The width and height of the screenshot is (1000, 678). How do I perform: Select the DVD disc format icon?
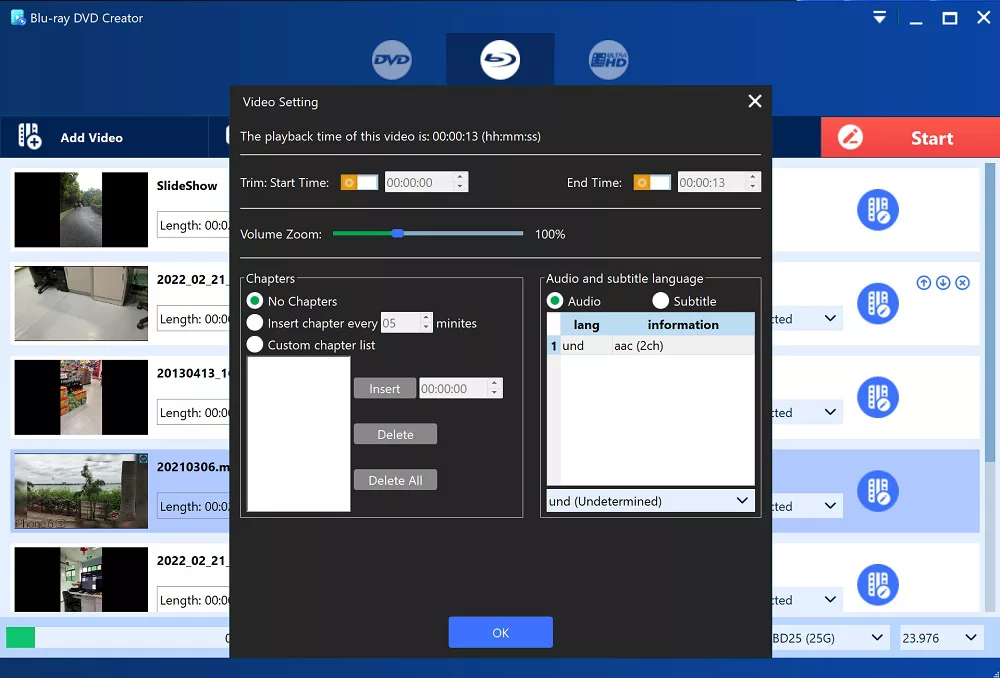392,61
